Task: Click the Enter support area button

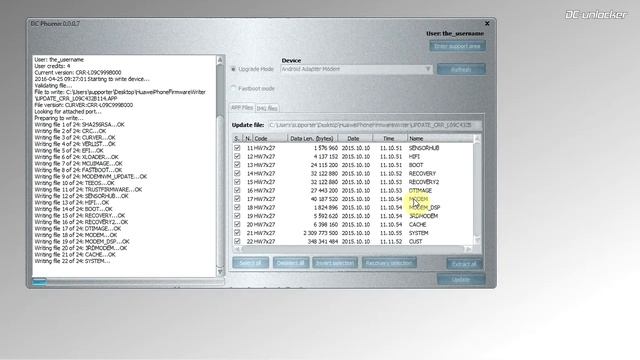Action: [457, 46]
